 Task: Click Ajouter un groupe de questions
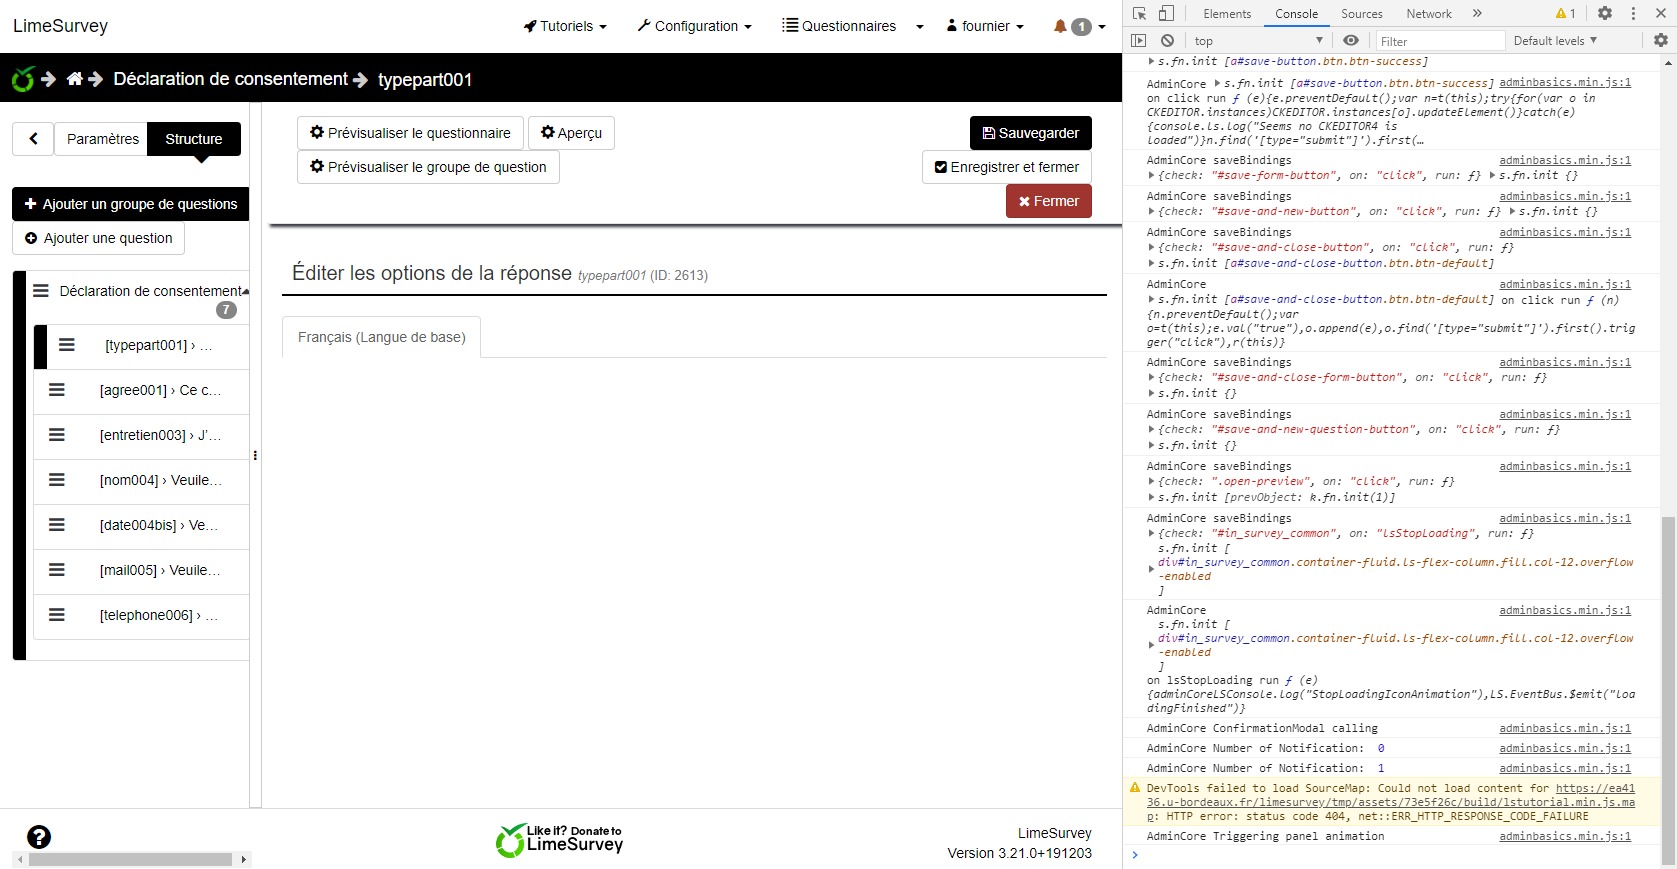[x=130, y=204]
